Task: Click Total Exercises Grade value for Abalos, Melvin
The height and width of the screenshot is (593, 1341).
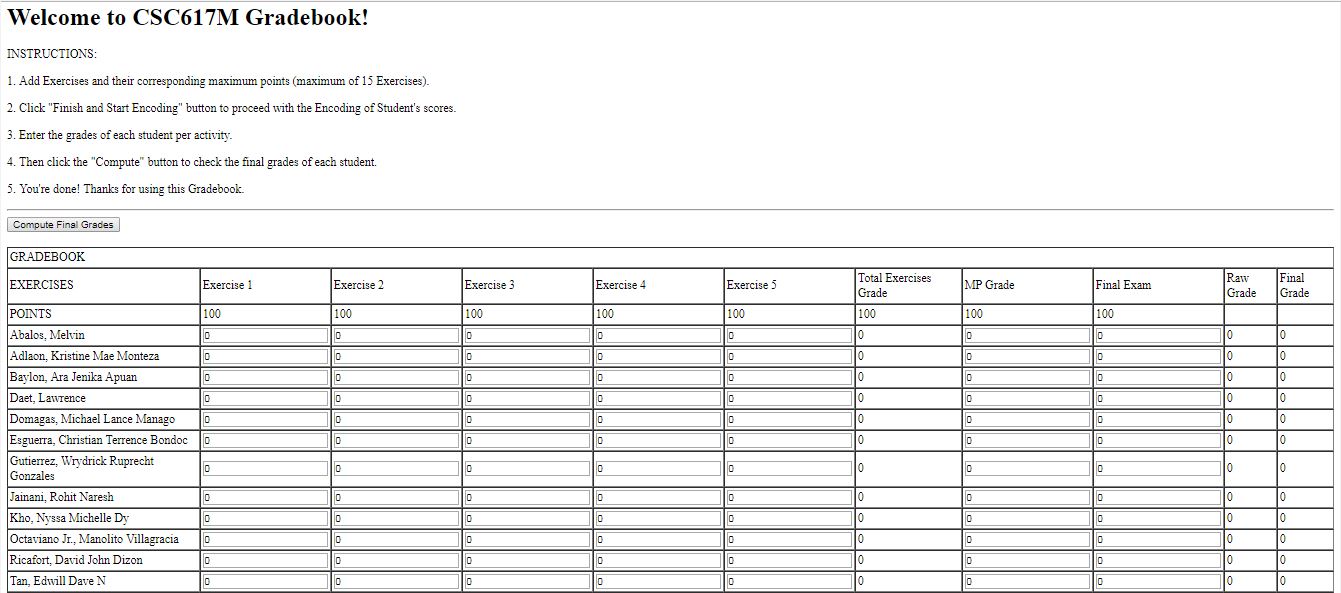Action: pos(861,336)
